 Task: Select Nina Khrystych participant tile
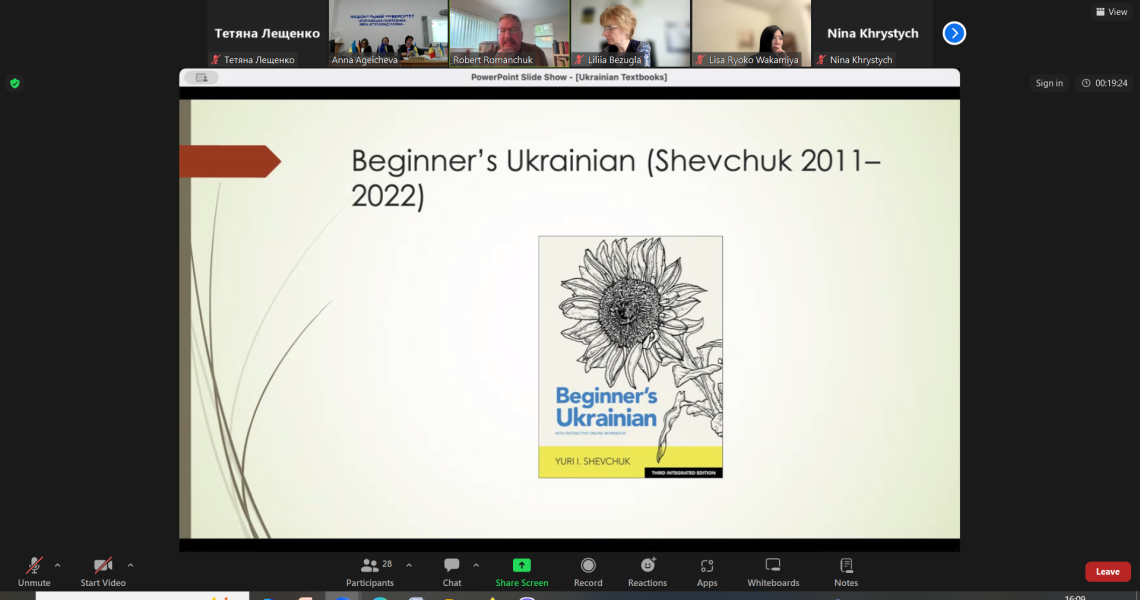[x=872, y=33]
